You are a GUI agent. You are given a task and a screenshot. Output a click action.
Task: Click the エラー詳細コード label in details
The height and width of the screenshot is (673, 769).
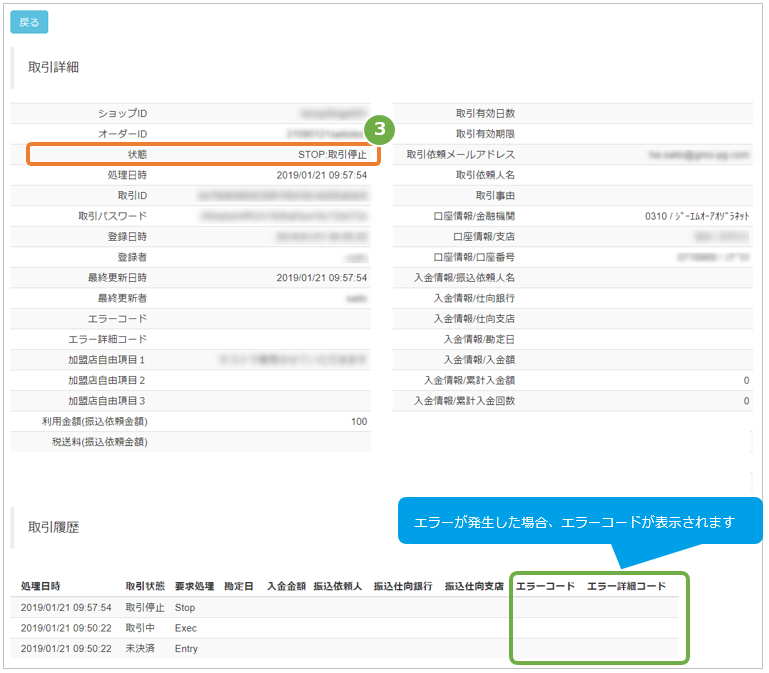click(x=107, y=340)
